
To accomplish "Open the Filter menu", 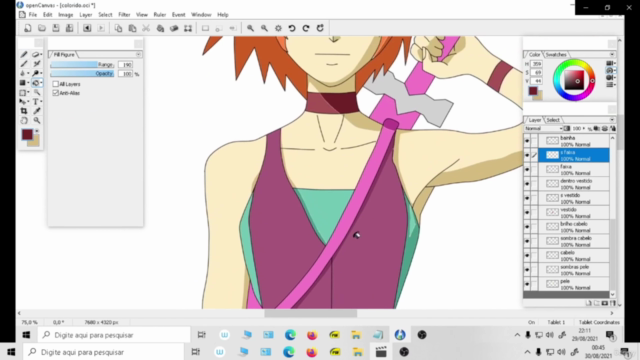I will (x=124, y=15).
